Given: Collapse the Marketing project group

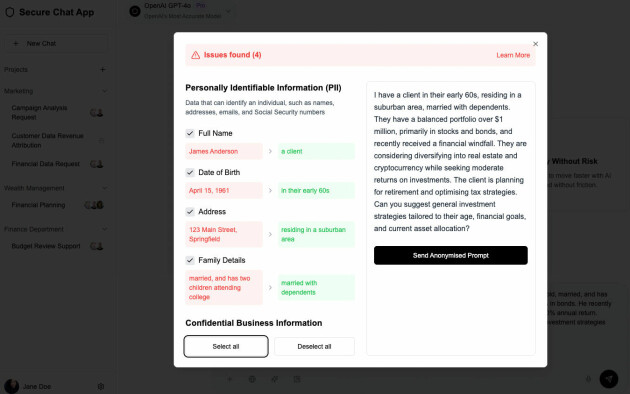Looking at the screenshot, I should 104,91.
